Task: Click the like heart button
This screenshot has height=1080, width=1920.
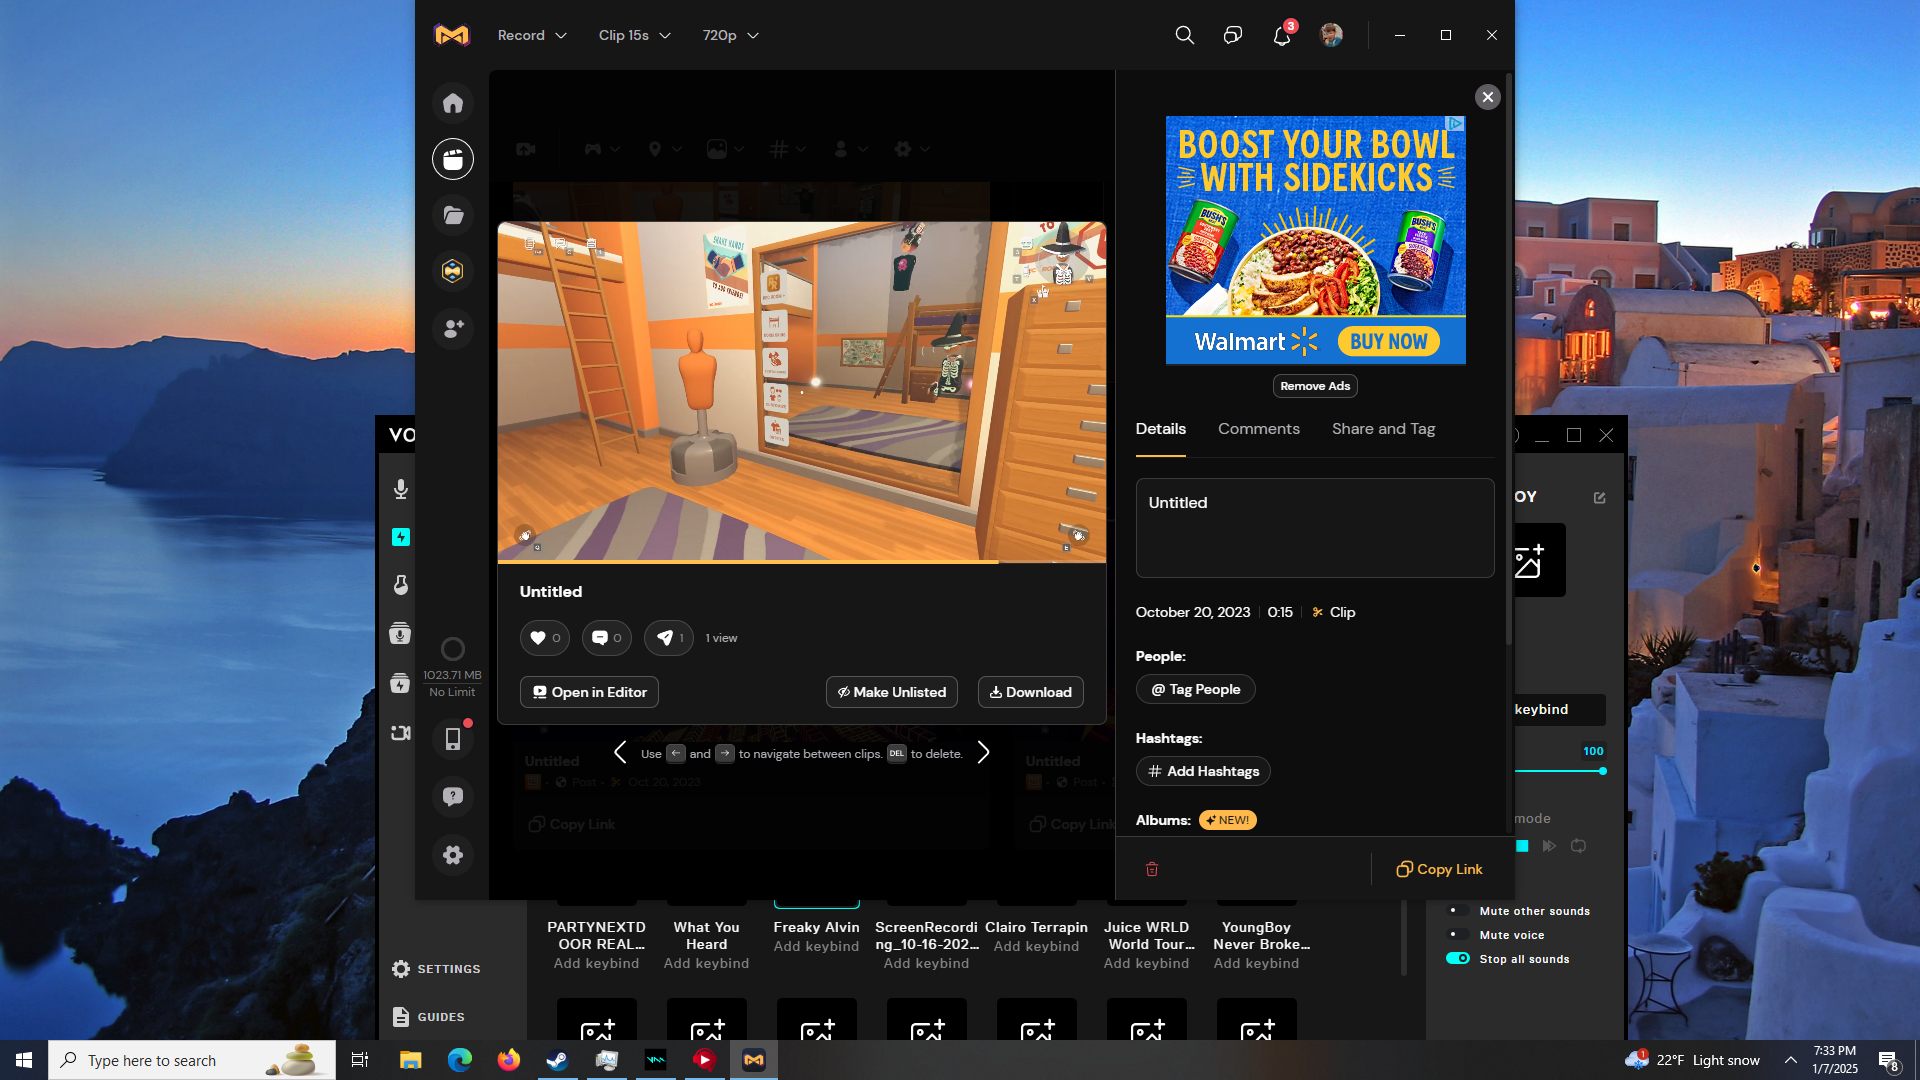Action: (544, 638)
